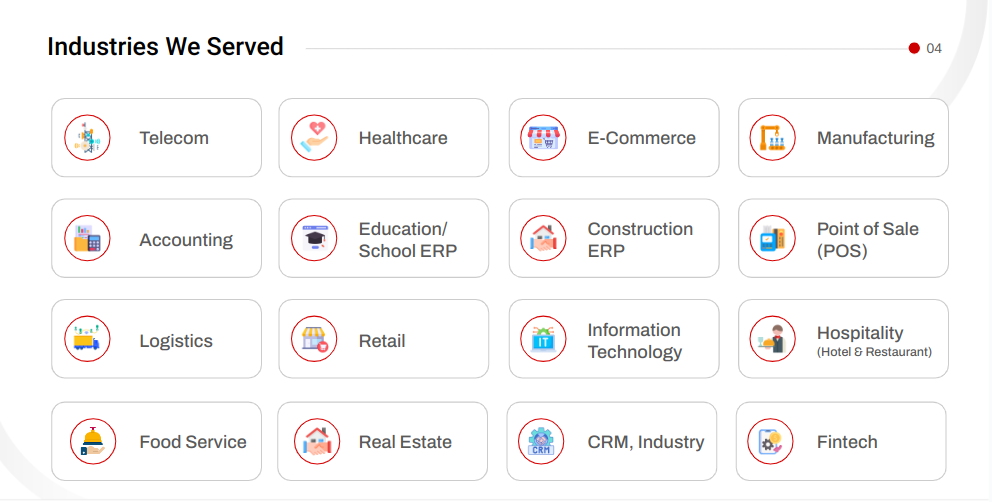Screen dimensions: 992x502
Task: Open the Retail industry card
Action: coord(383,340)
